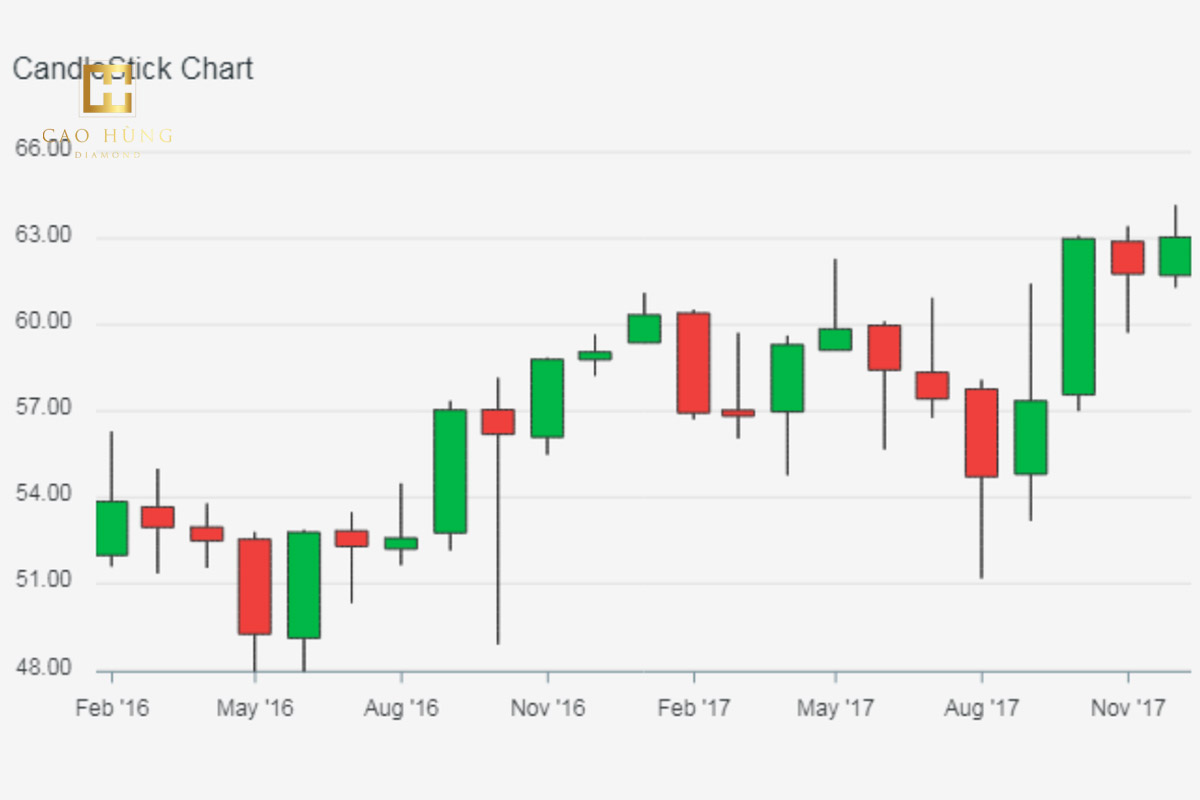The height and width of the screenshot is (800, 1200).
Task: Select the tall green October 2017 candlestick
Action: click(x=1078, y=316)
